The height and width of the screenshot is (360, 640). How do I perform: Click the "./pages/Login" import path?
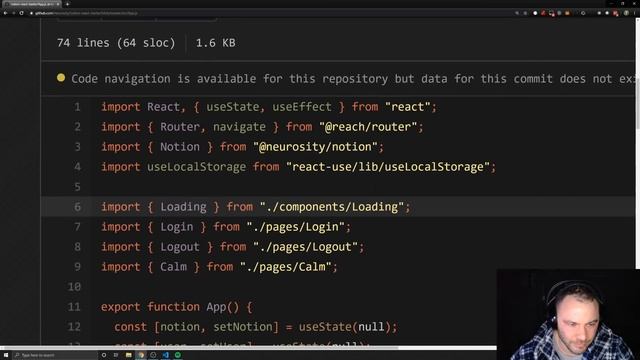(296, 227)
